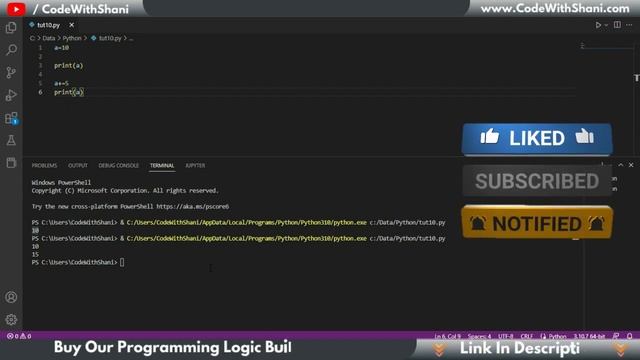This screenshot has width=640, height=360.
Task: Open Run and Debug view
Action: pos(11,95)
